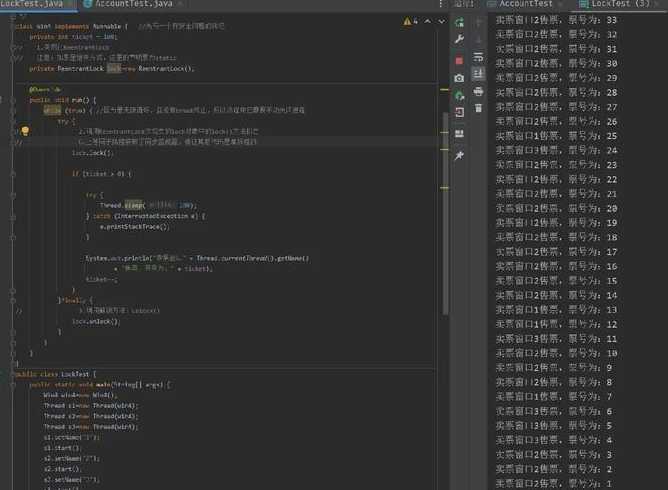Rerun LockTest with the green rerun icon
668x490 pixels.
tap(459, 22)
